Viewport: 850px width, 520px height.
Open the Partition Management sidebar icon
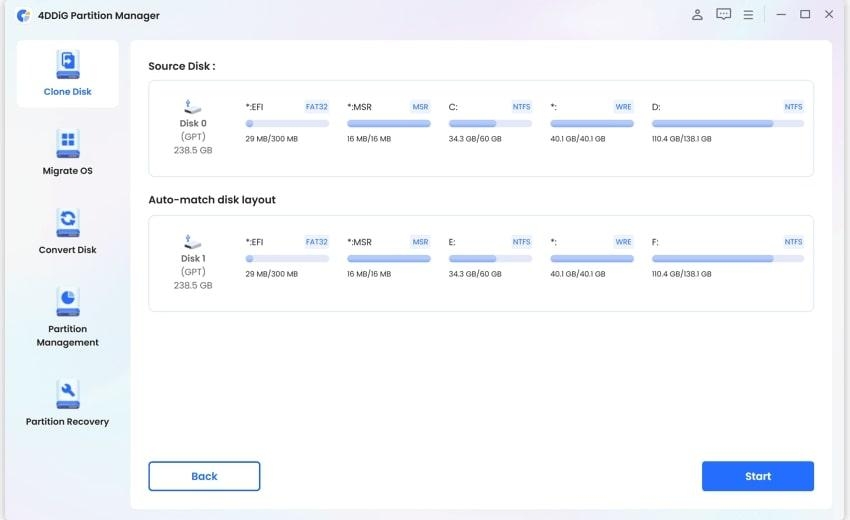(x=68, y=302)
